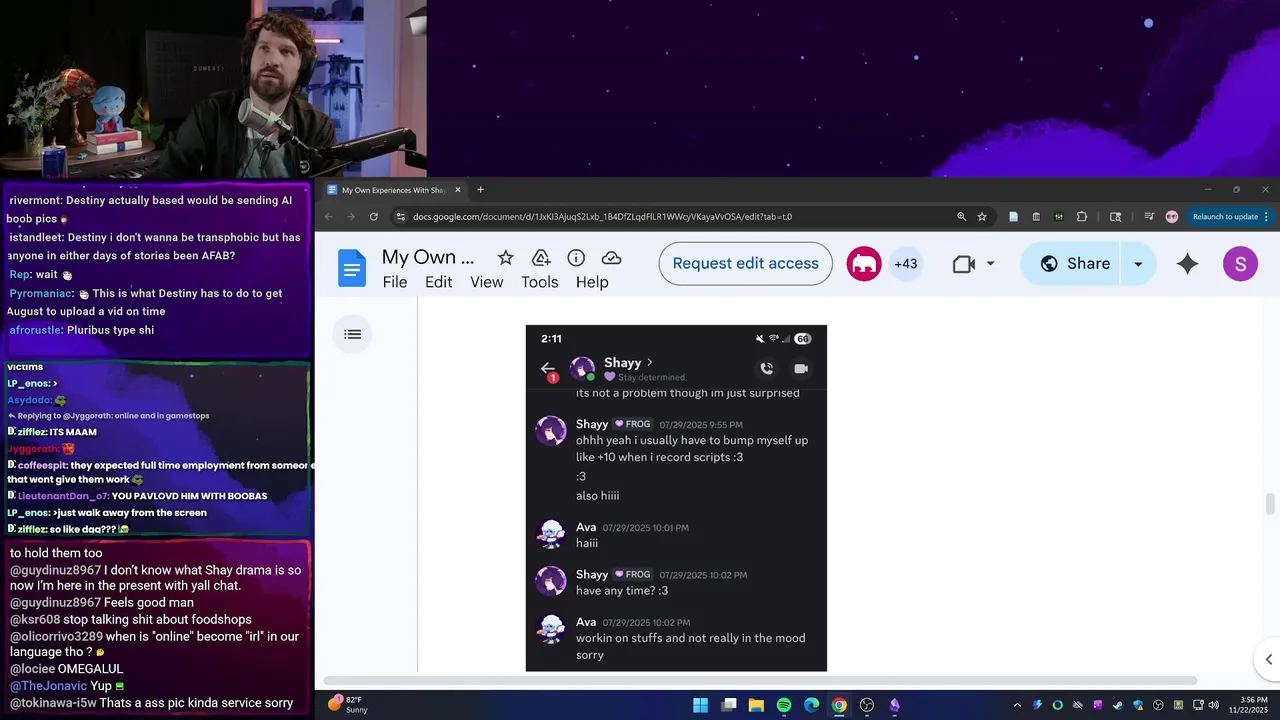Expand the Meet call dropdown arrow
Image resolution: width=1280 pixels, height=720 pixels.
tap(990, 264)
